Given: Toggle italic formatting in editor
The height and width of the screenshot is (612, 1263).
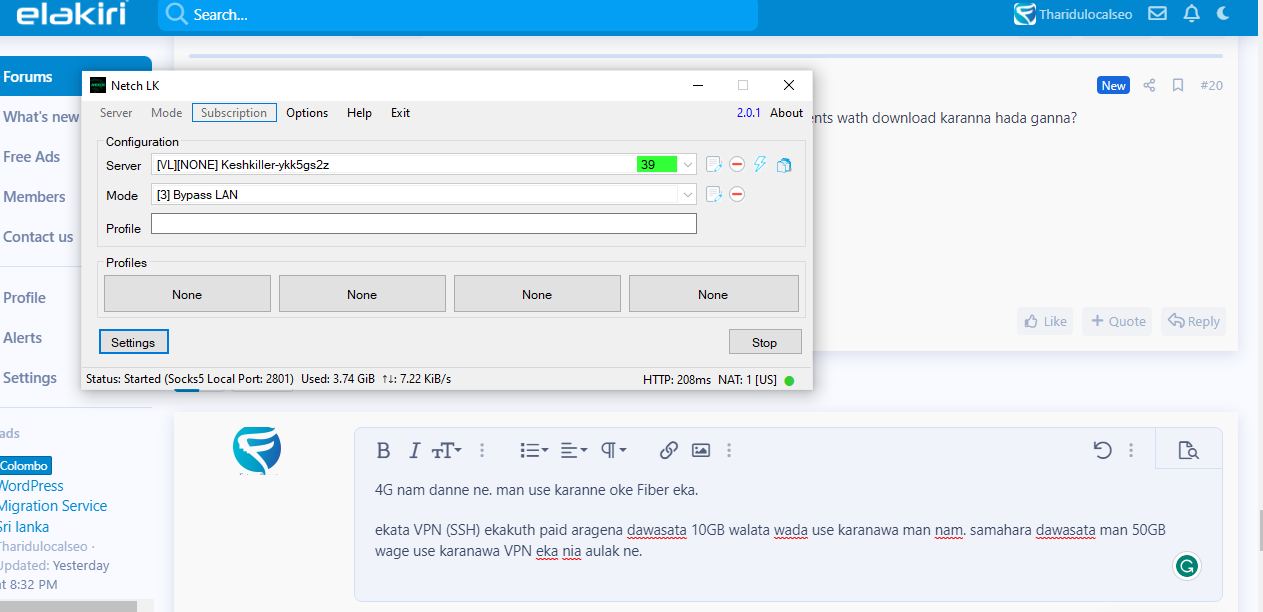Looking at the screenshot, I should coord(414,451).
